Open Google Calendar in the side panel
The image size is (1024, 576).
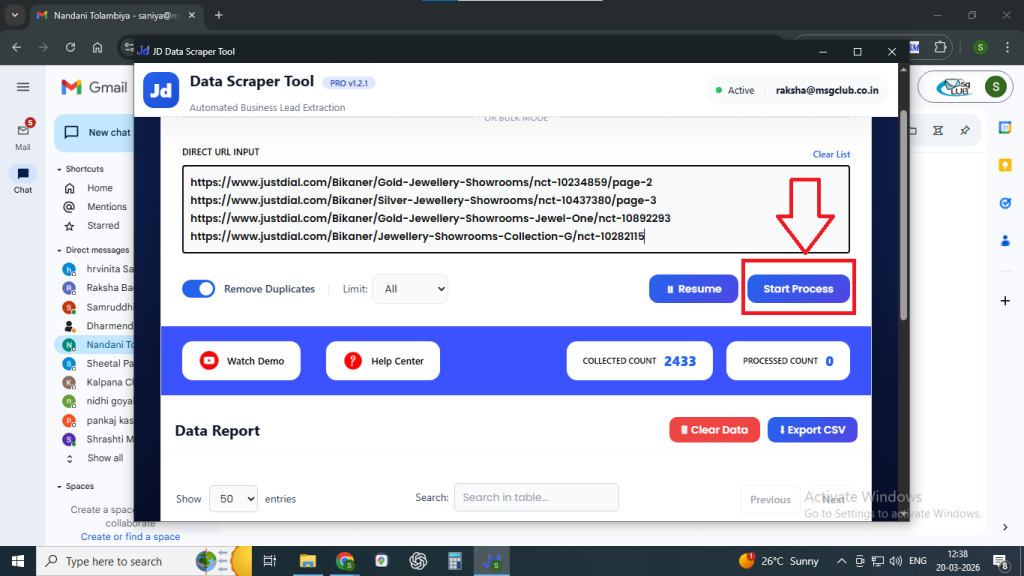[x=1005, y=127]
